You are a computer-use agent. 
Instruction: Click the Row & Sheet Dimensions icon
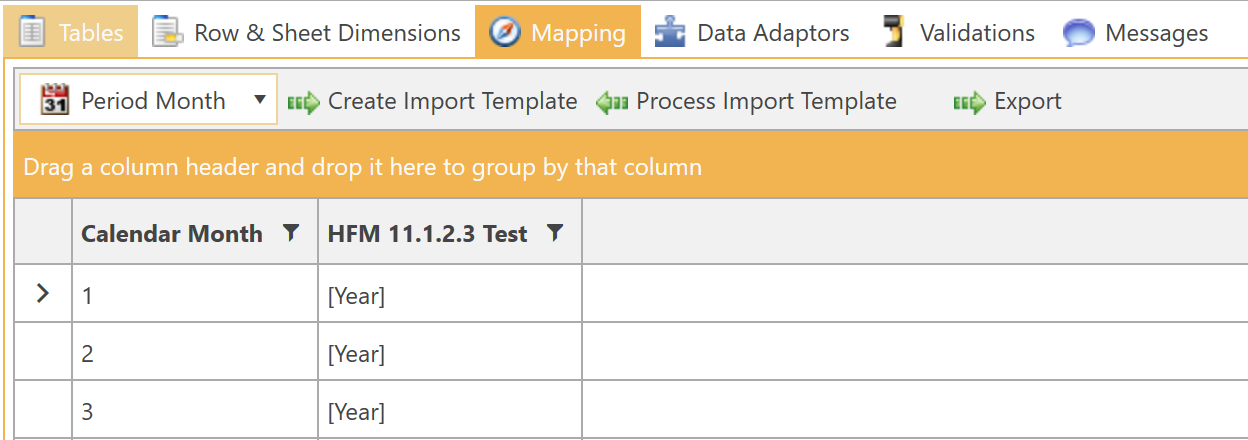[167, 33]
